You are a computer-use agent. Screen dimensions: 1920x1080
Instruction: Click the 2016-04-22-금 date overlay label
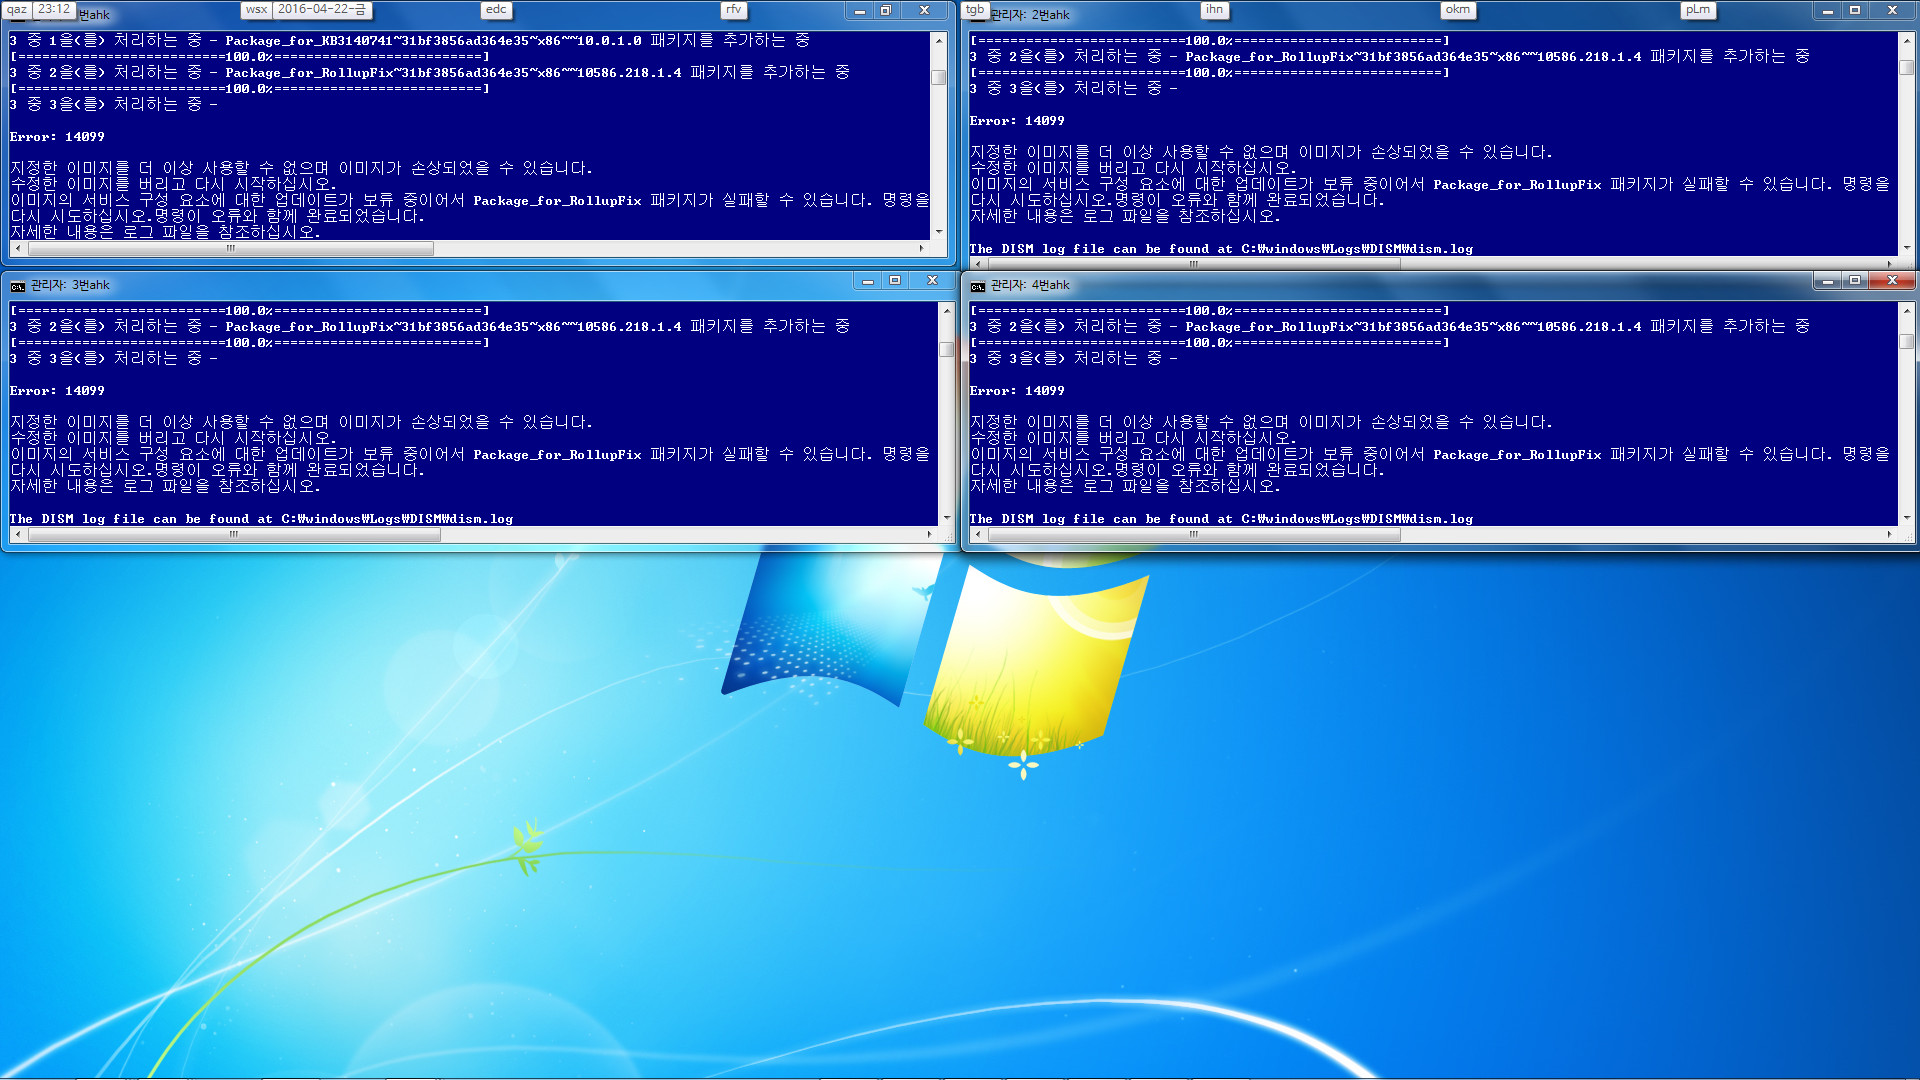click(x=322, y=9)
